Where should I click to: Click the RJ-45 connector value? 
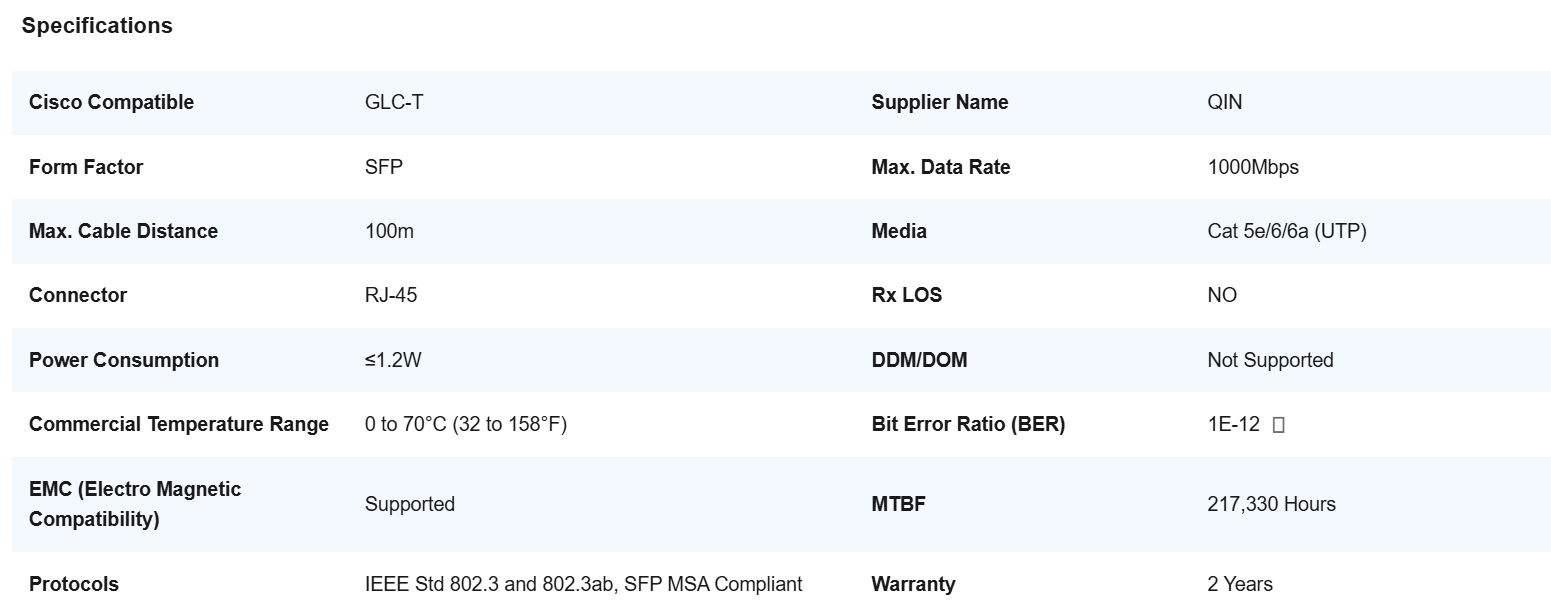point(391,295)
